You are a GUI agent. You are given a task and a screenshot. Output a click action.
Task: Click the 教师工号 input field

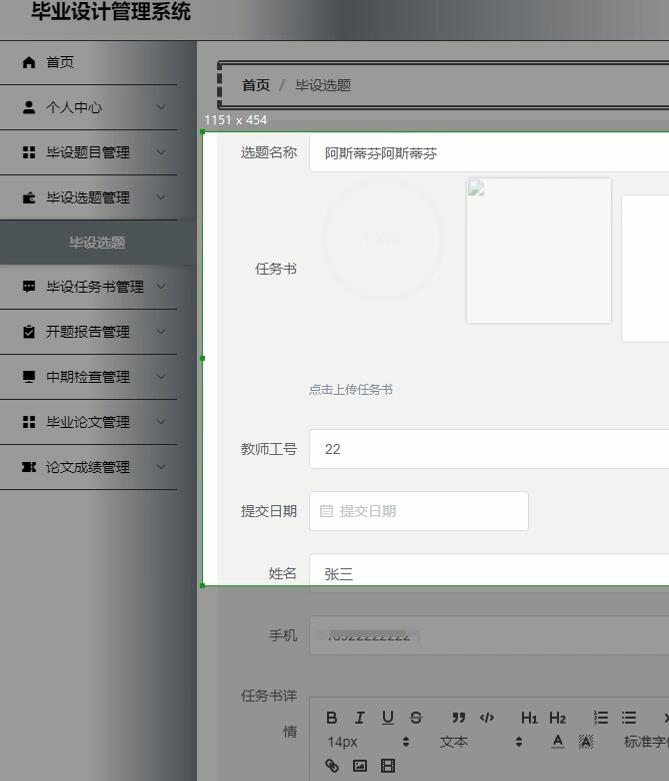[x=489, y=449]
